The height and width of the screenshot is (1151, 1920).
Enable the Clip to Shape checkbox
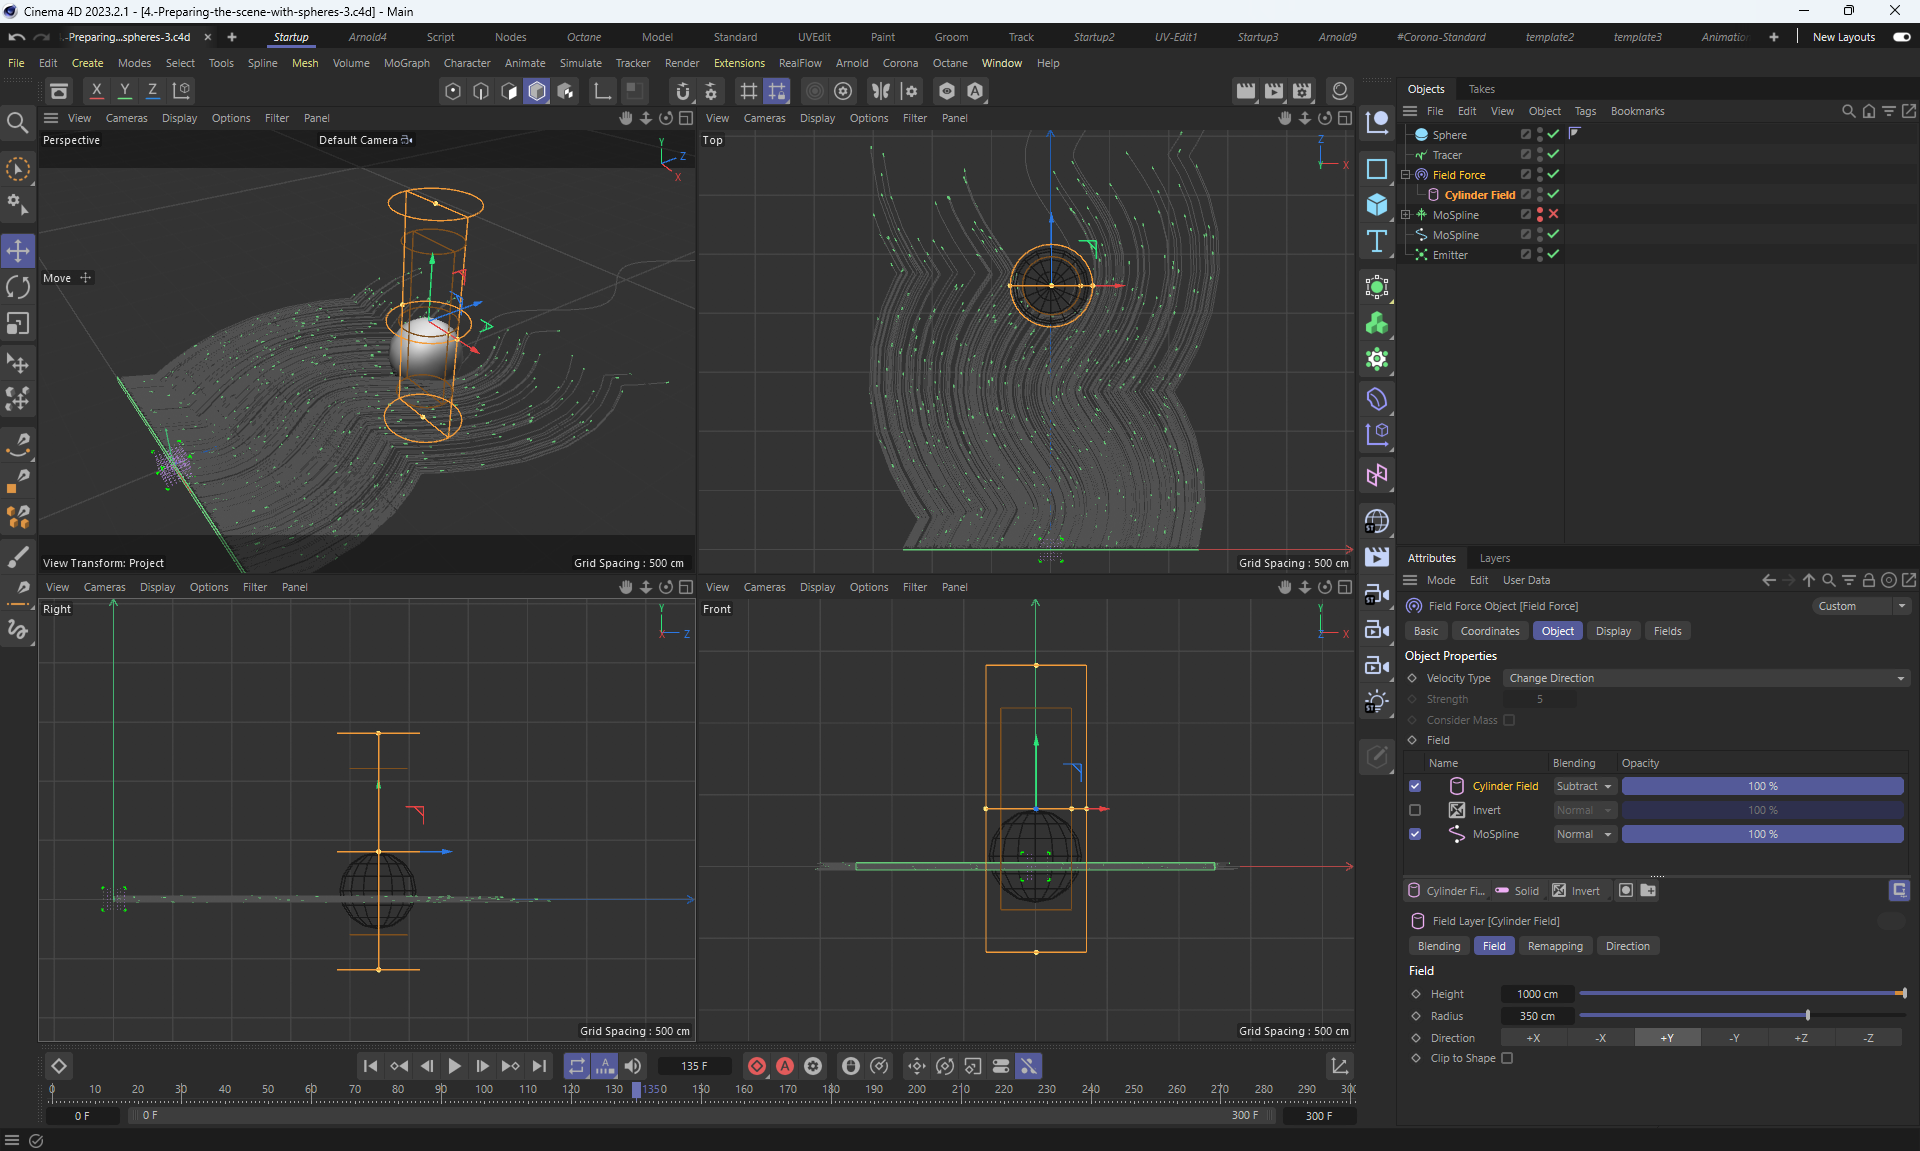pos(1507,1058)
